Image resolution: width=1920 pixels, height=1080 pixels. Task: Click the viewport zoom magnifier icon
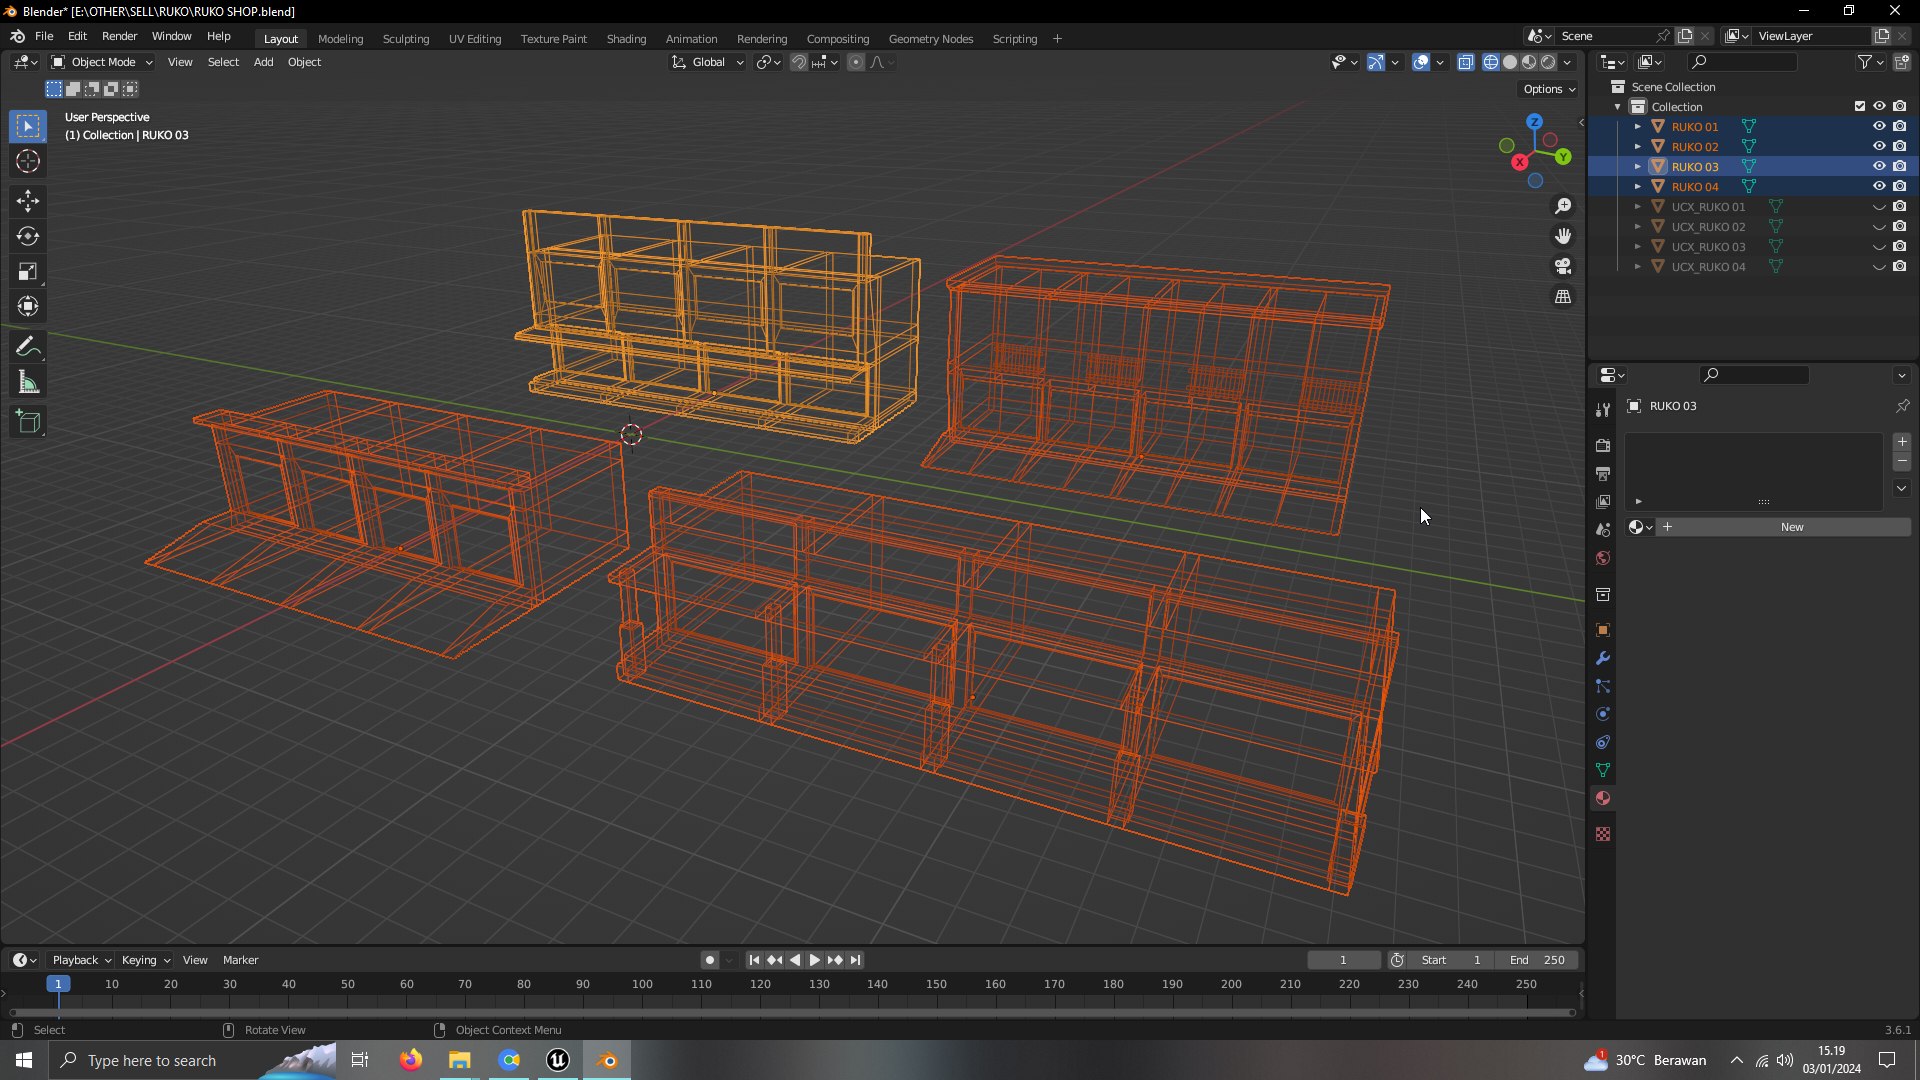coord(1563,206)
